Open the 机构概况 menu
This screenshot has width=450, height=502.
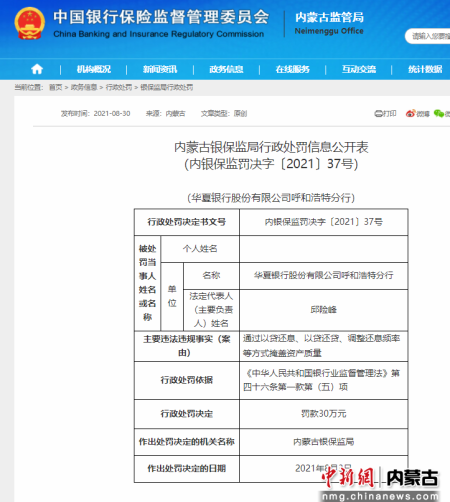click(x=94, y=69)
